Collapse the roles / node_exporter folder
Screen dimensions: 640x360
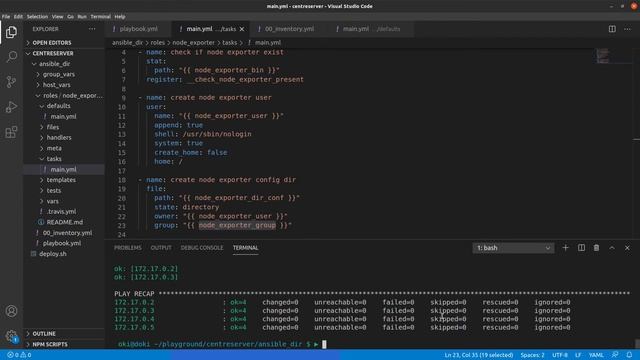(x=73, y=96)
